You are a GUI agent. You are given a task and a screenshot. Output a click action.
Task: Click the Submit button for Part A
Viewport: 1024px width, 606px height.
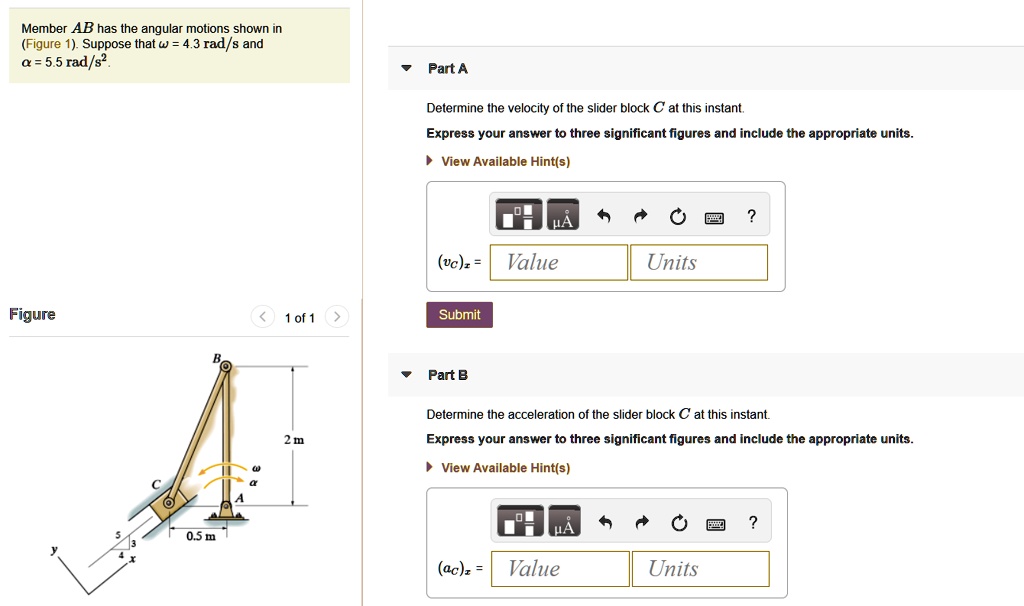(459, 314)
